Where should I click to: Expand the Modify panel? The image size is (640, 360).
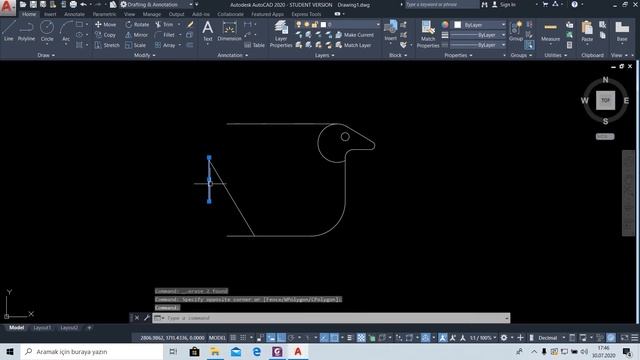(144, 55)
